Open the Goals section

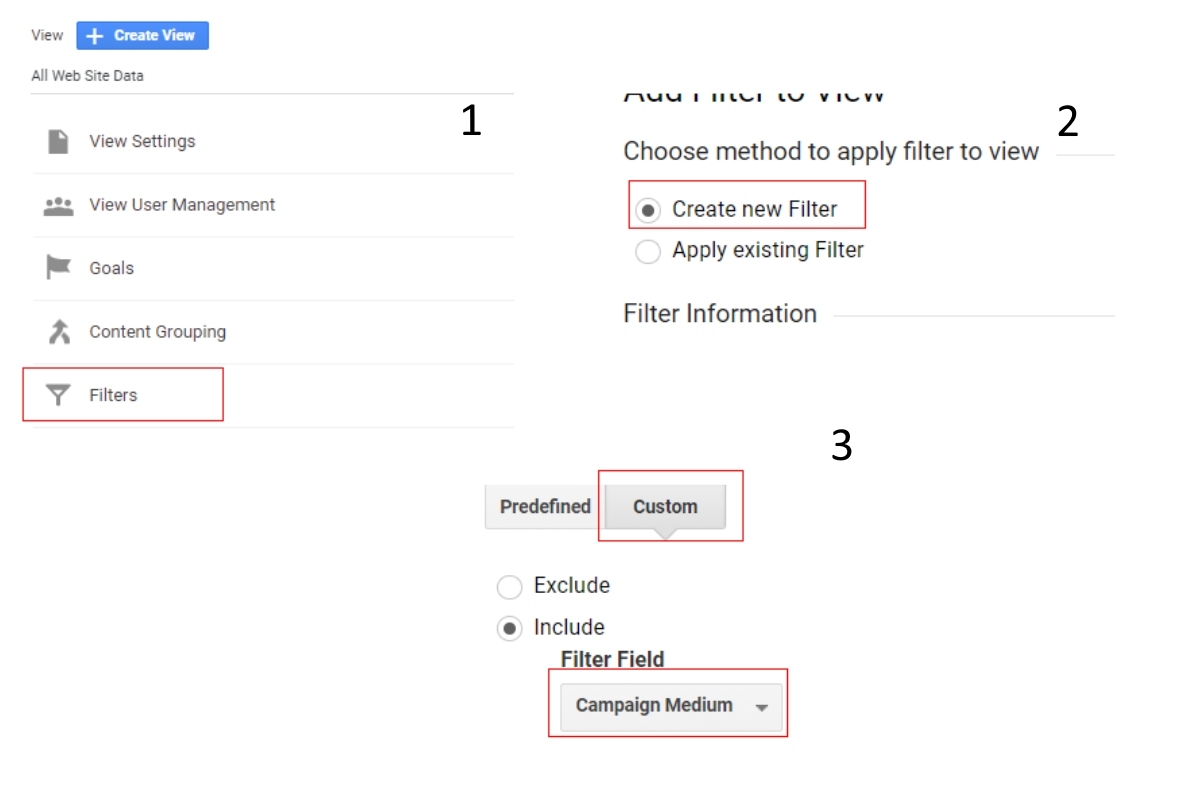pos(111,268)
